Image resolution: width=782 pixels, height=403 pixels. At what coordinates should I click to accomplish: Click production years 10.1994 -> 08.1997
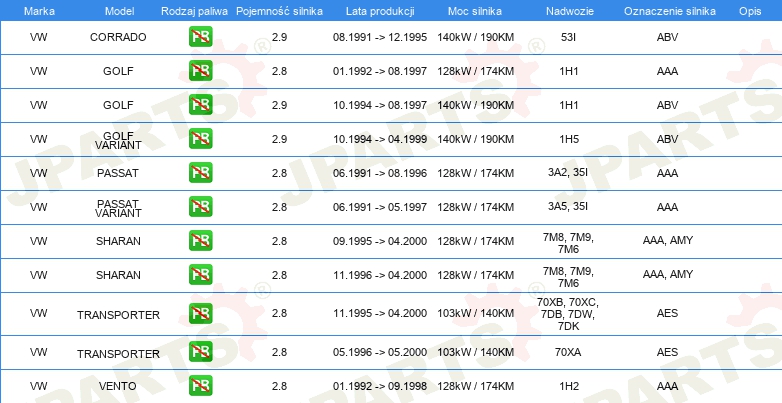[x=380, y=105]
